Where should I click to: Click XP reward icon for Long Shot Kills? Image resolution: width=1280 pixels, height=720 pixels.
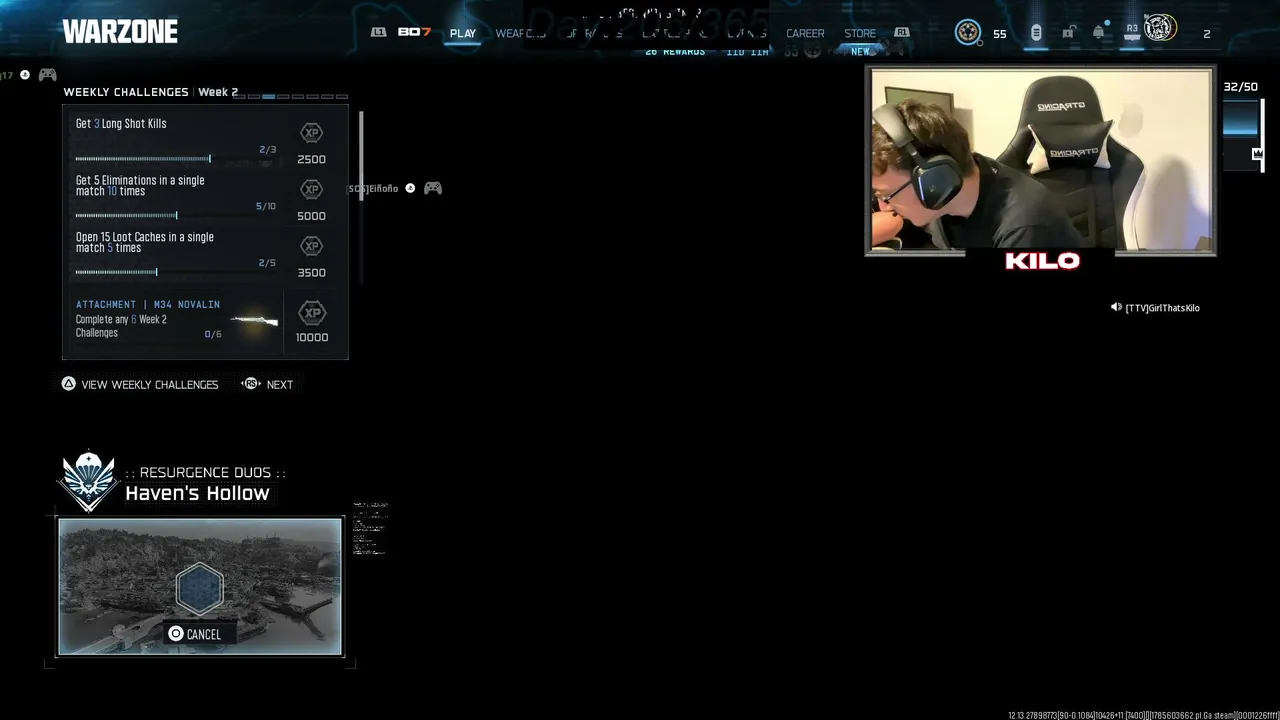[311, 133]
